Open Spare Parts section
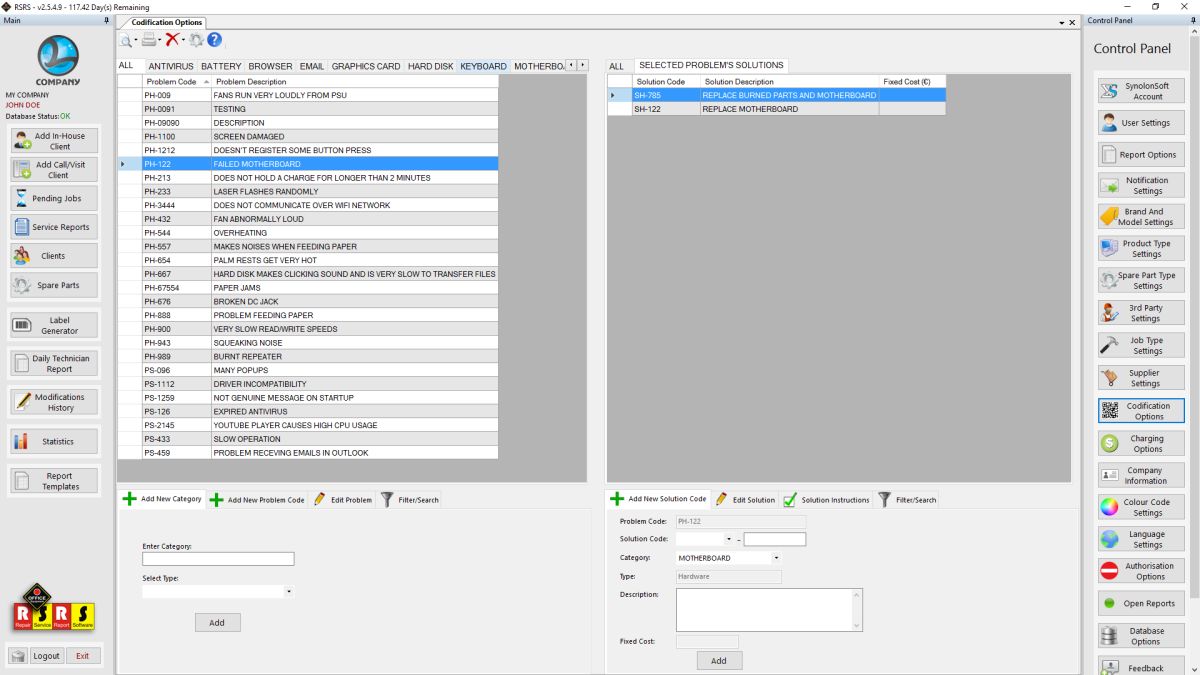1200x675 pixels. point(54,285)
